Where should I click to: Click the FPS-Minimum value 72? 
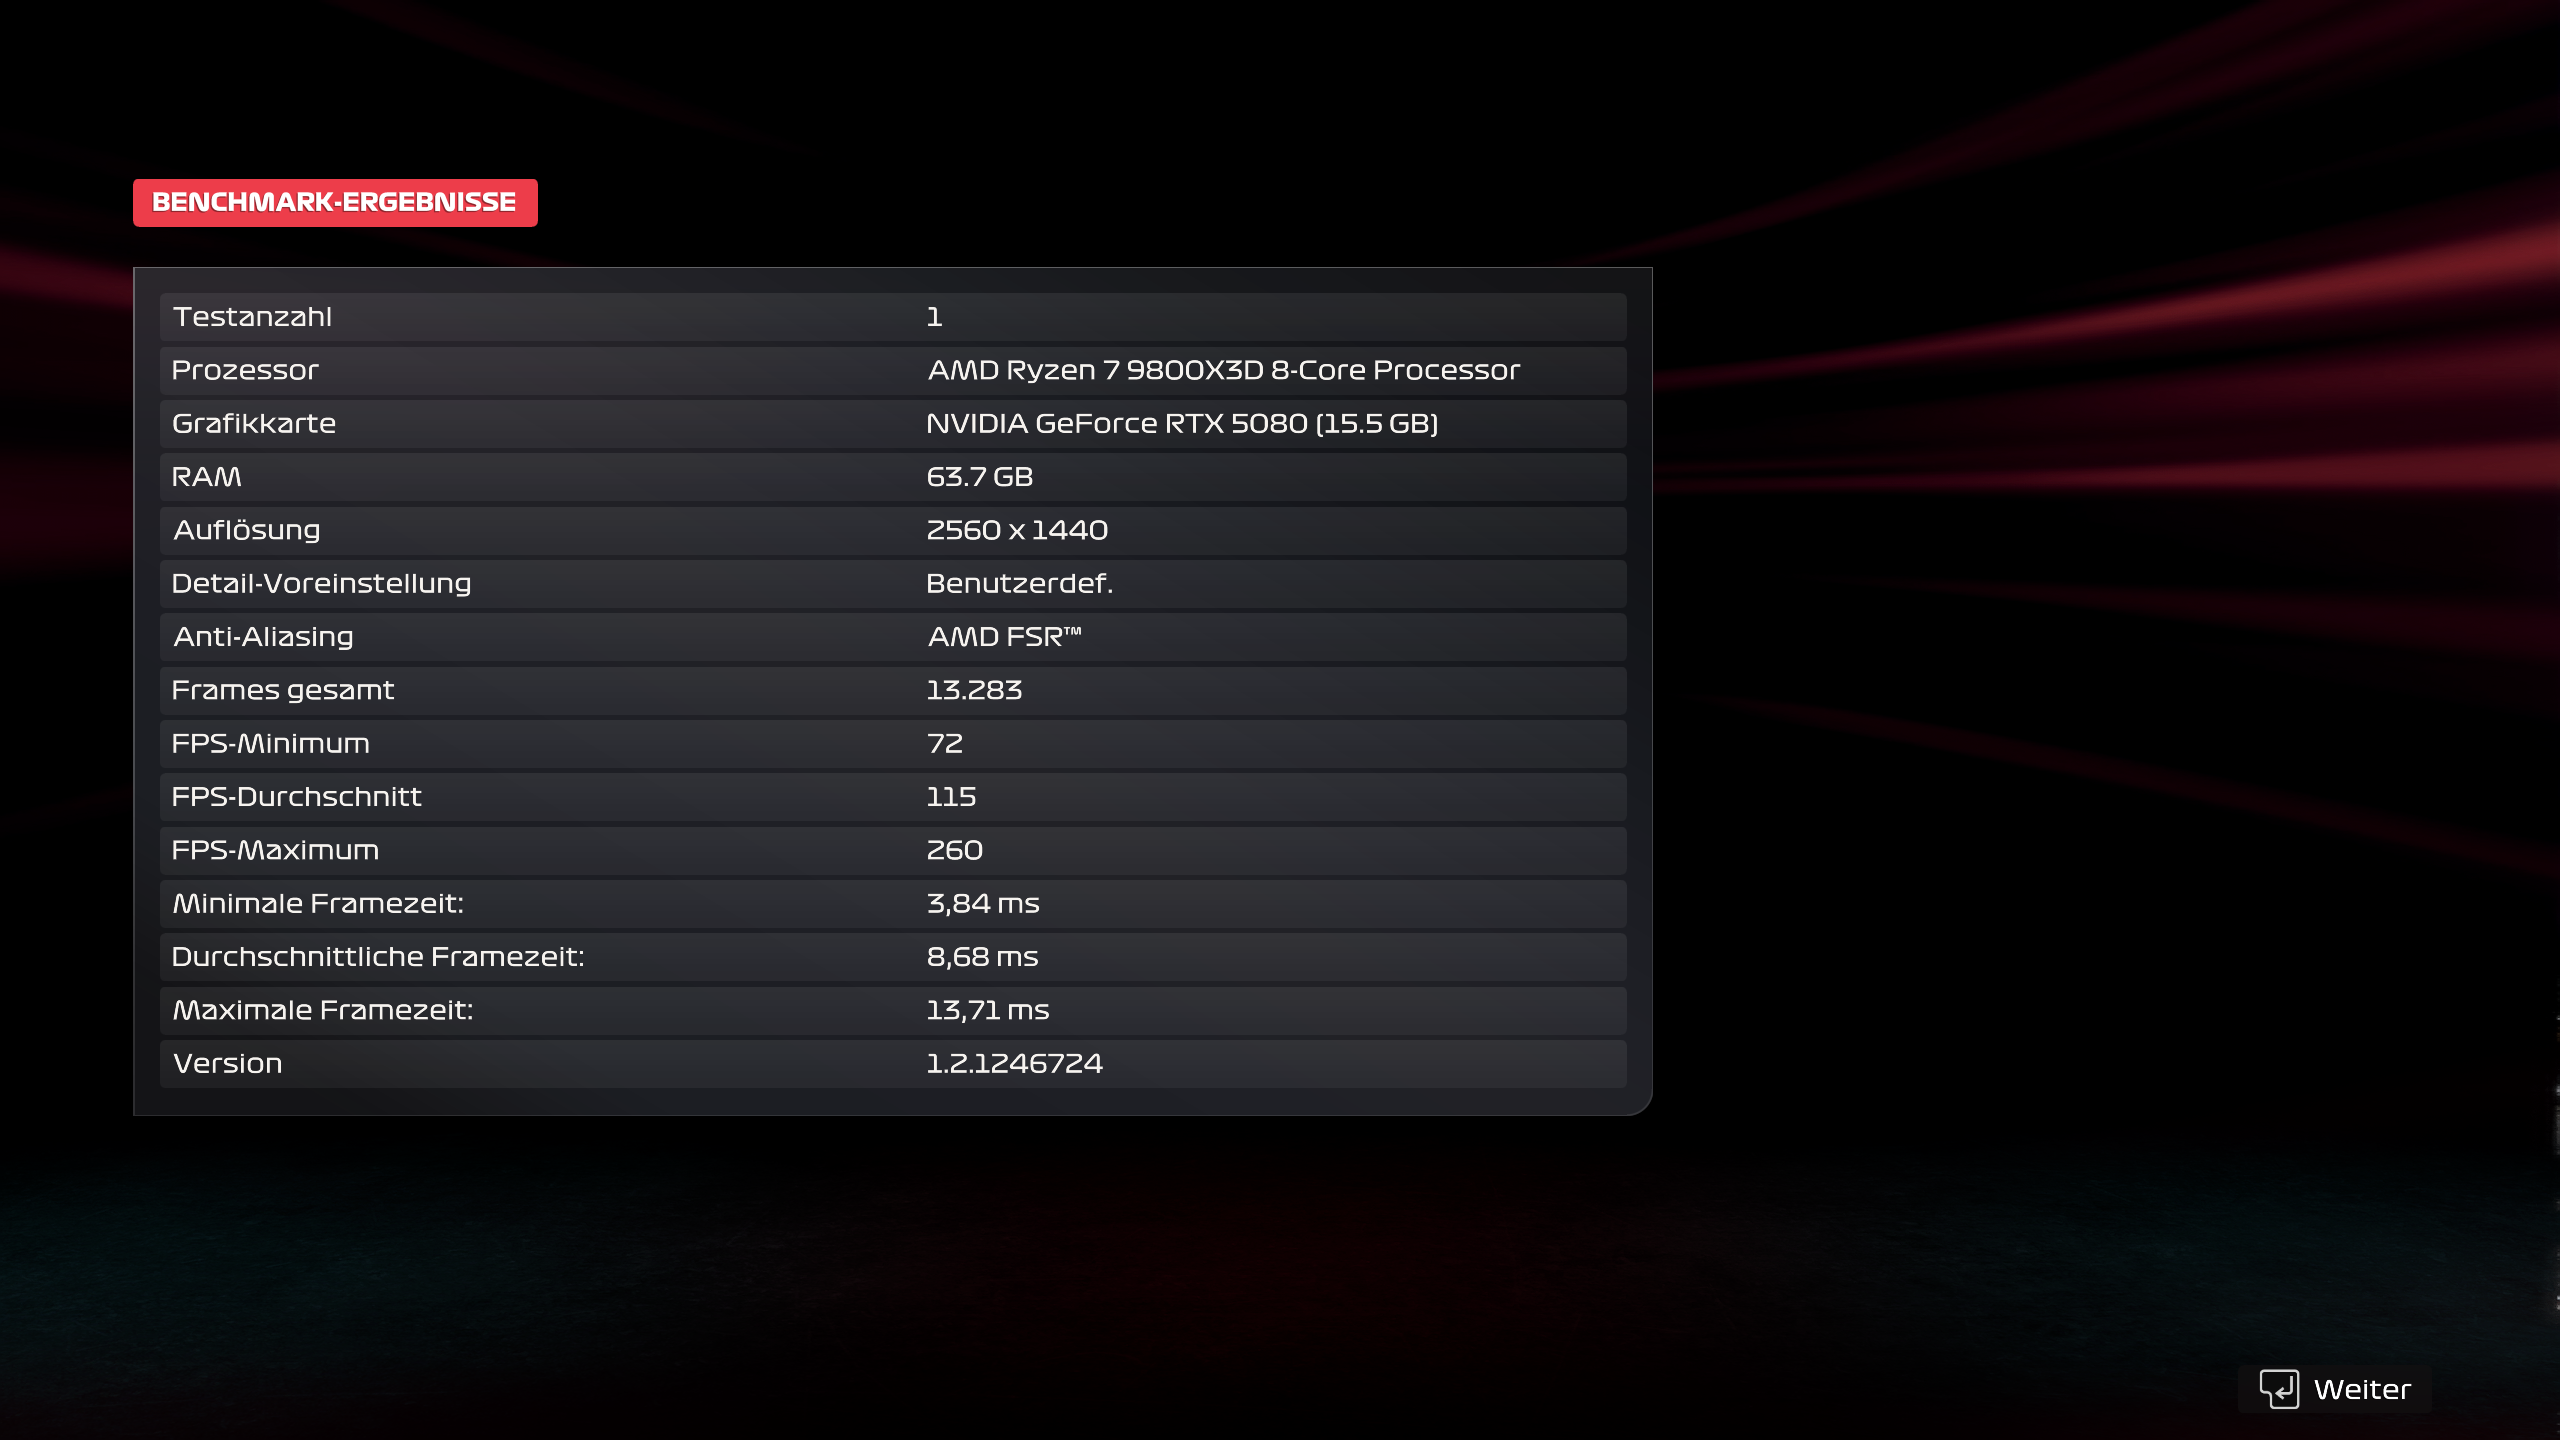click(944, 744)
